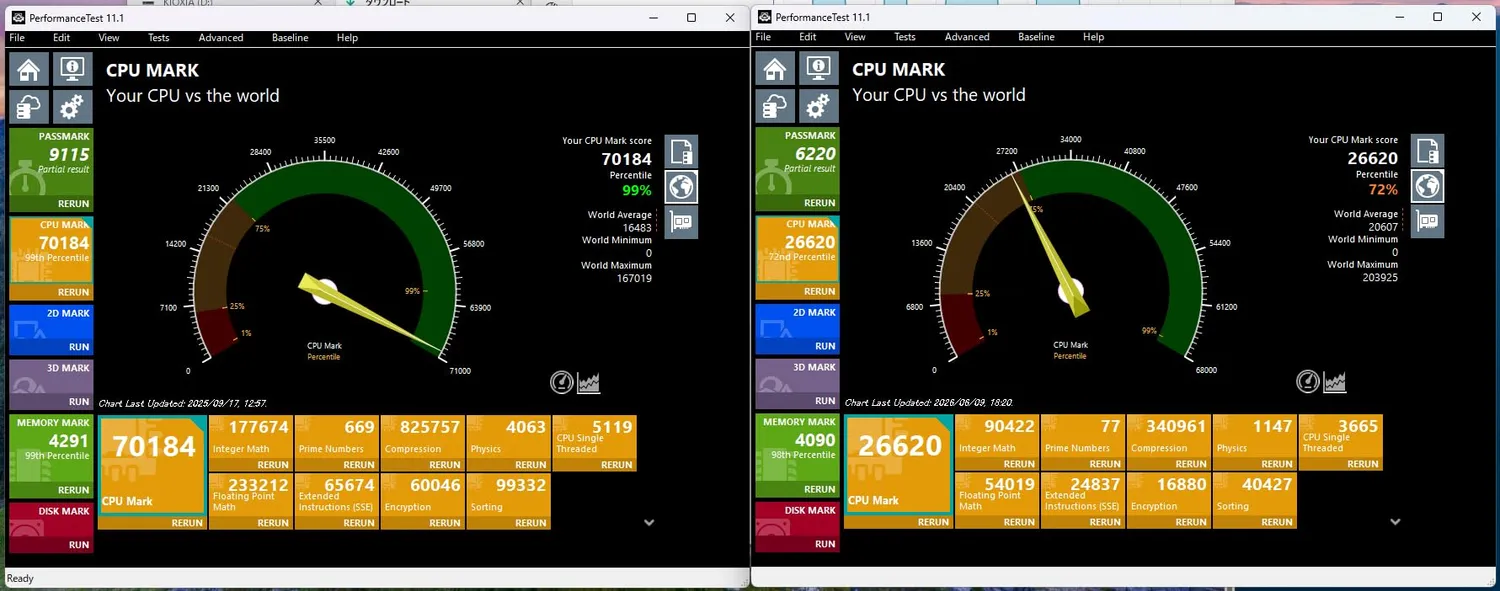Open the Baseline menu in the 26620-score window
Viewport: 1500px width, 591px height.
coord(1036,37)
